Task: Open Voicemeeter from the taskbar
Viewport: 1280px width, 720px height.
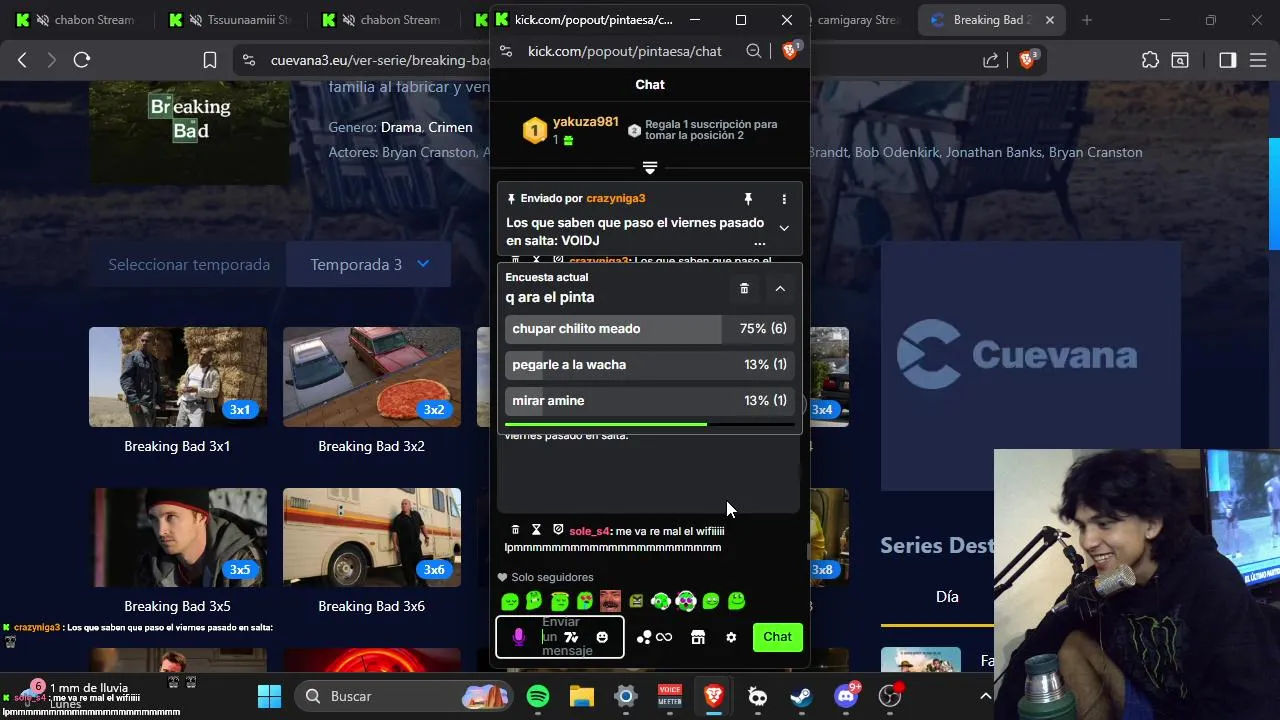Action: click(670, 696)
